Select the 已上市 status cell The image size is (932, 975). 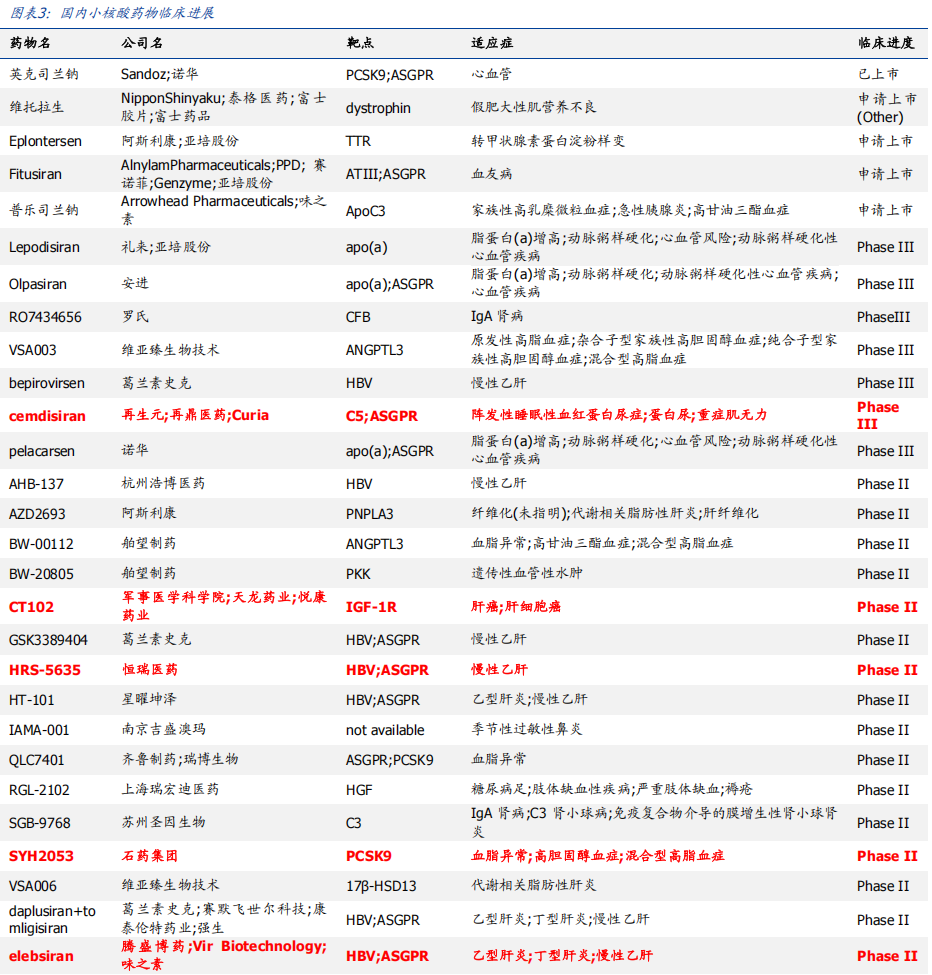pyautogui.click(x=879, y=75)
